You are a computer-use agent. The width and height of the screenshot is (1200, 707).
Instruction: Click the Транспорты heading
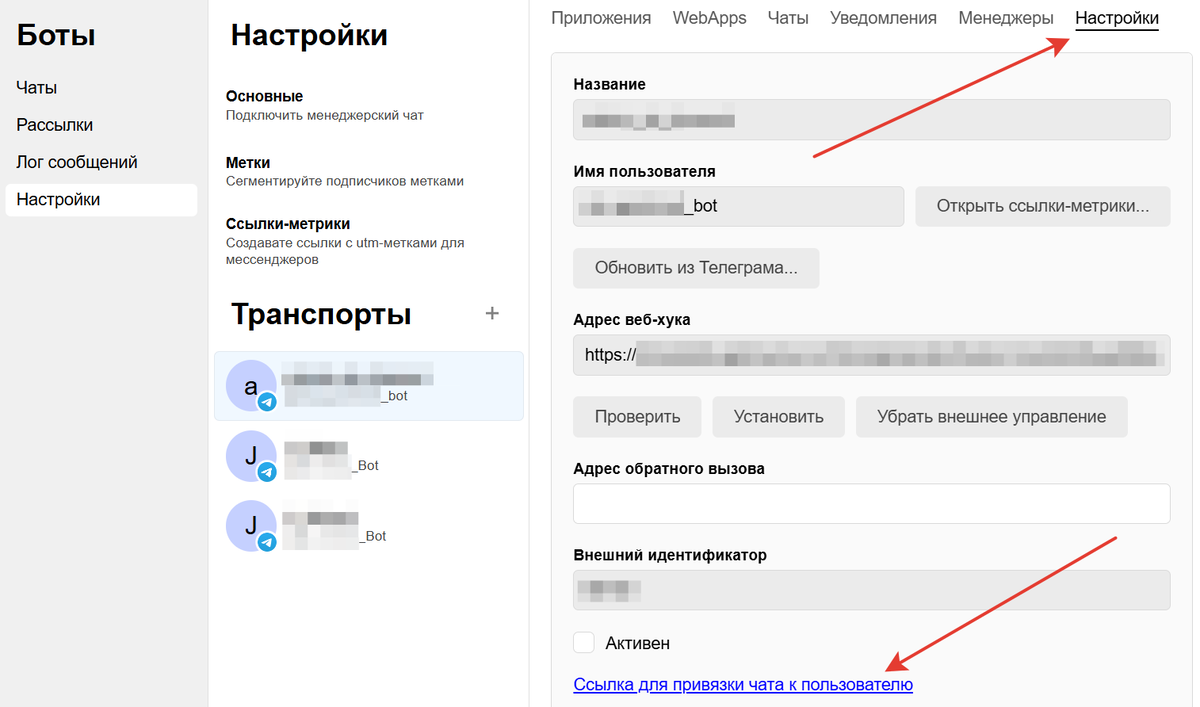321,314
